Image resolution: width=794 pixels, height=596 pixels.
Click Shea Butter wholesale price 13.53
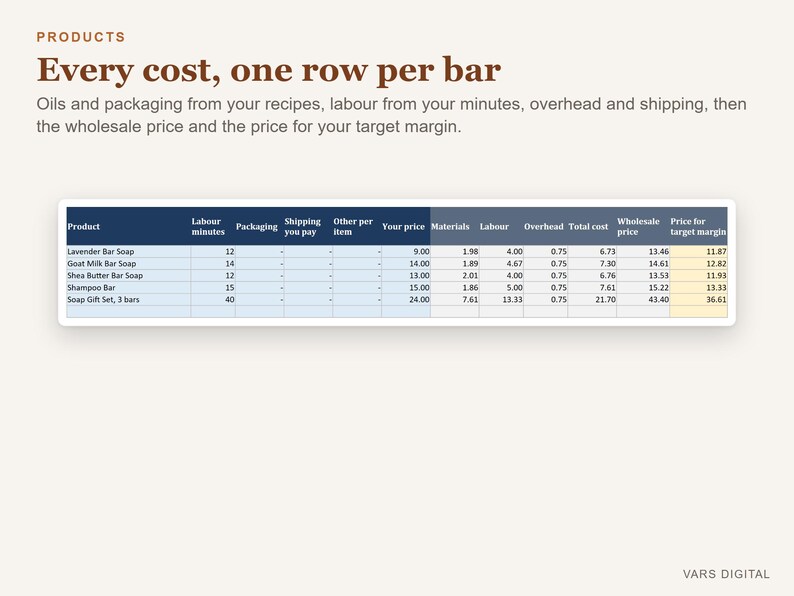coord(643,276)
